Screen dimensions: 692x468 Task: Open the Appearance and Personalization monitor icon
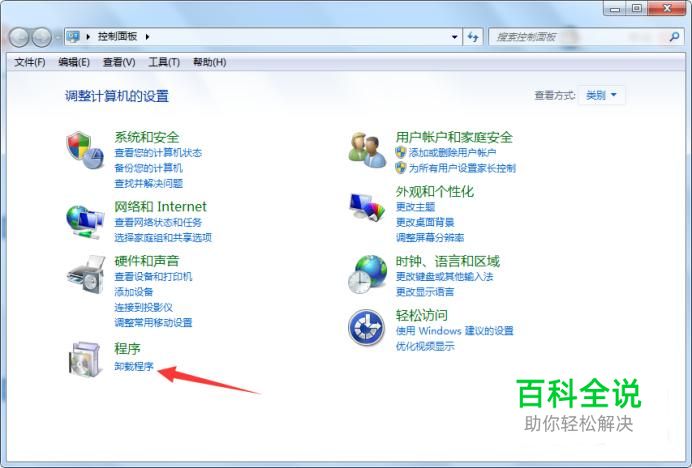[367, 207]
